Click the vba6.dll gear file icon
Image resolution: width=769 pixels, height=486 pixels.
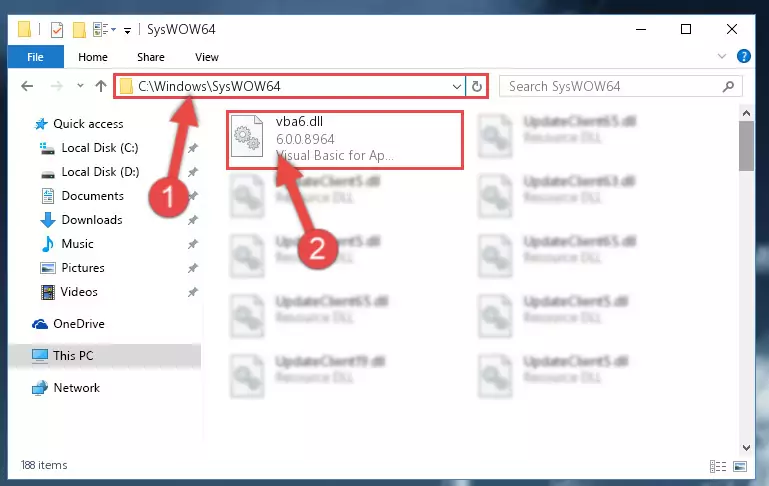coord(247,136)
